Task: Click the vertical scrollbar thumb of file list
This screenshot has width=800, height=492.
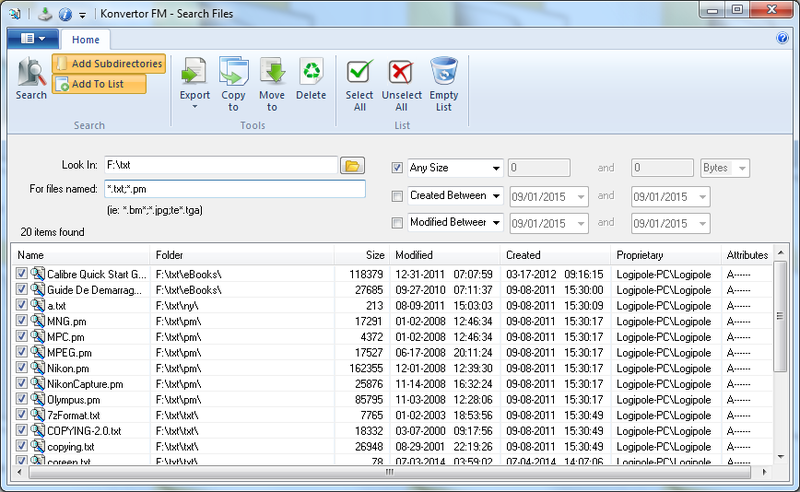Action: click(780, 316)
